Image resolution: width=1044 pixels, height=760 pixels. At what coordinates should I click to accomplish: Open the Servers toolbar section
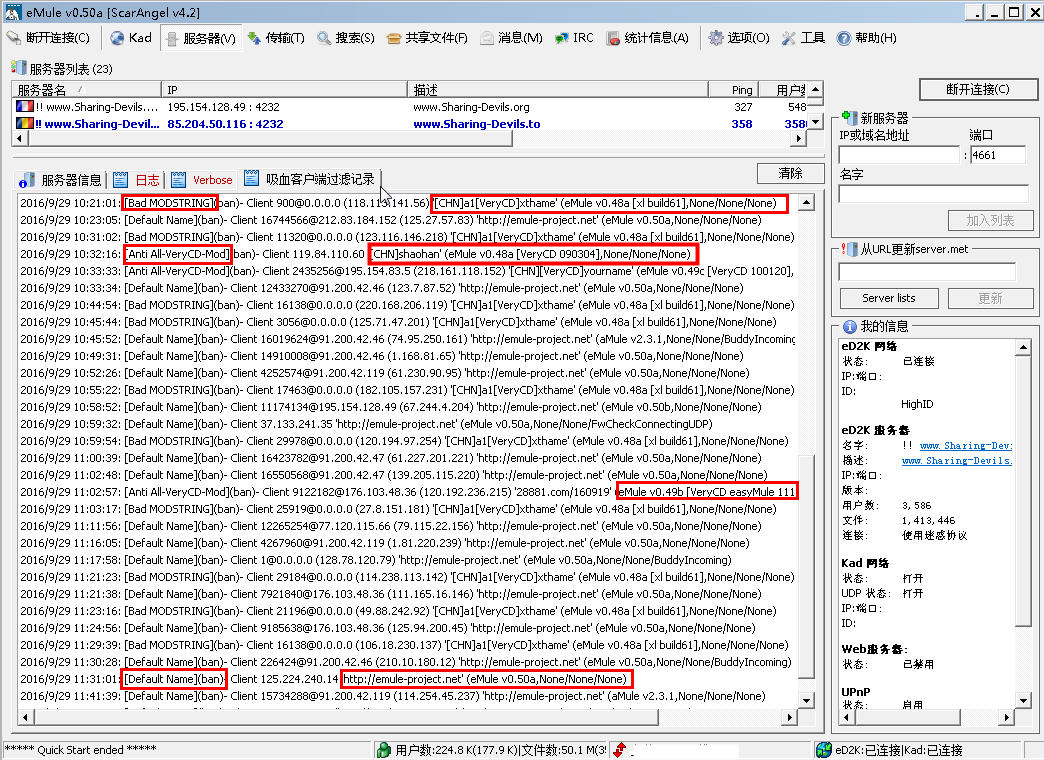[x=200, y=39]
